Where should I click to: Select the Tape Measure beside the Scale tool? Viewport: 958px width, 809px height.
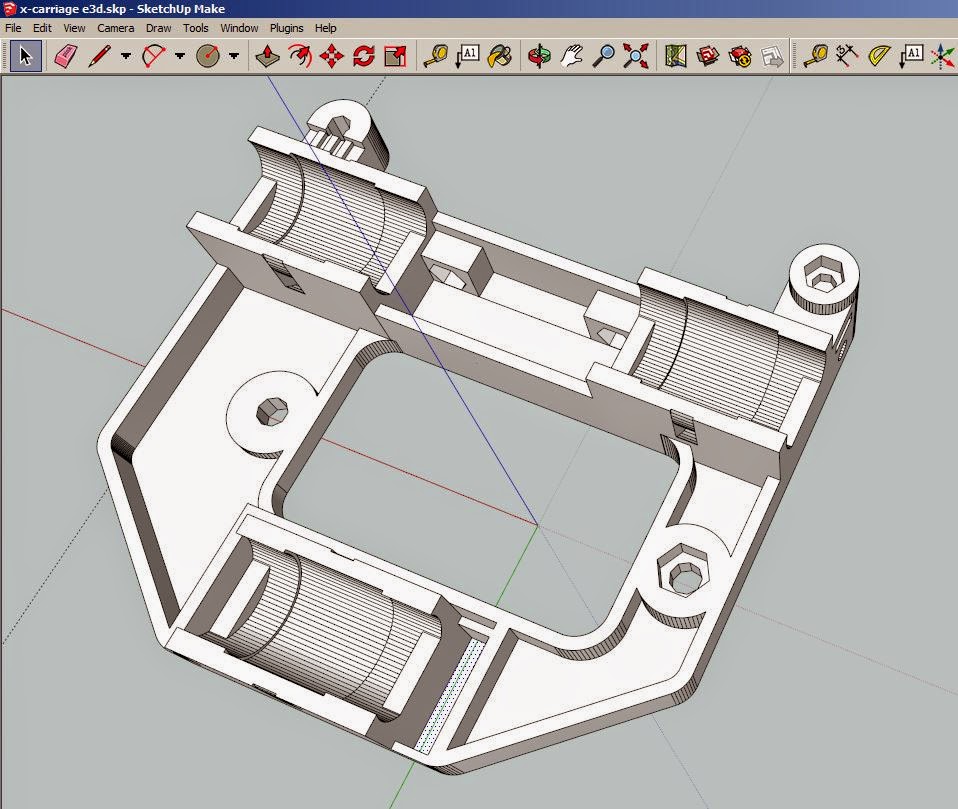[436, 56]
